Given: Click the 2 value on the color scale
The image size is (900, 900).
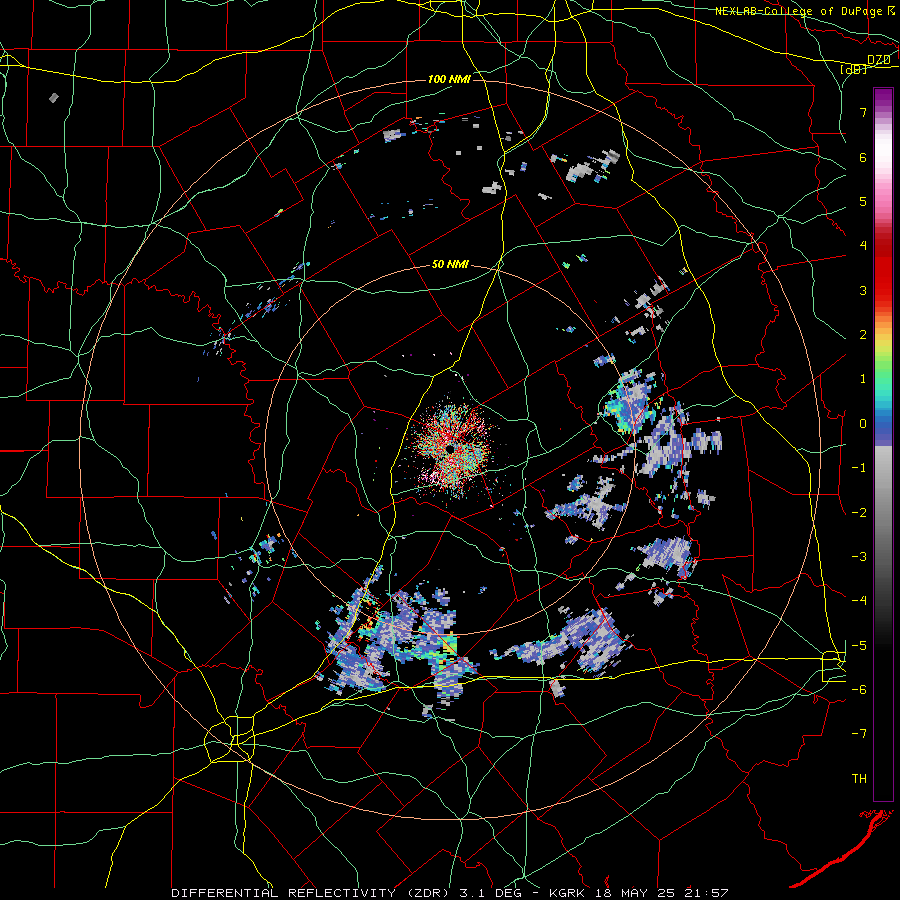Looking at the screenshot, I should coord(863,335).
